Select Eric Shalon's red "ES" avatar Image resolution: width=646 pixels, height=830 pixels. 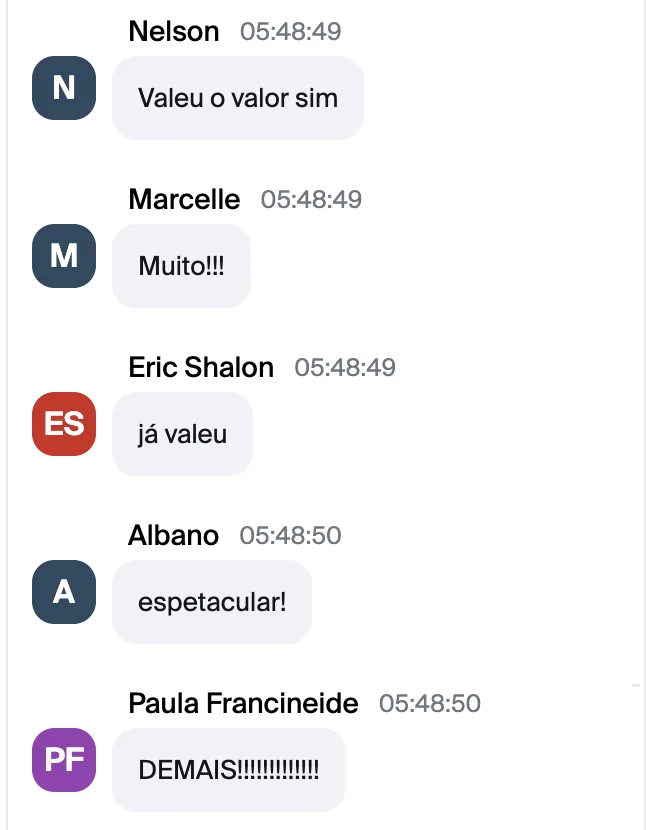(64, 423)
